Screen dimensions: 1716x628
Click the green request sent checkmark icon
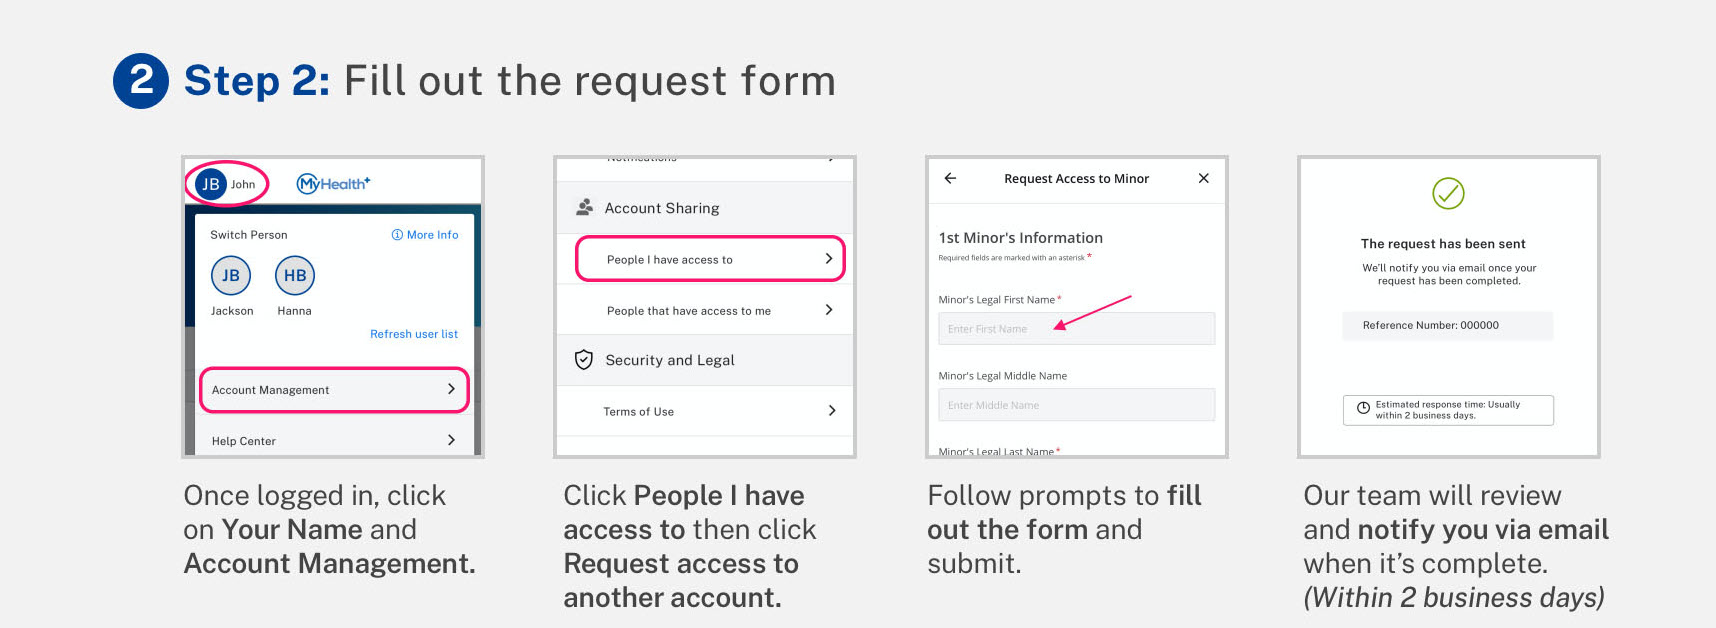click(1448, 193)
